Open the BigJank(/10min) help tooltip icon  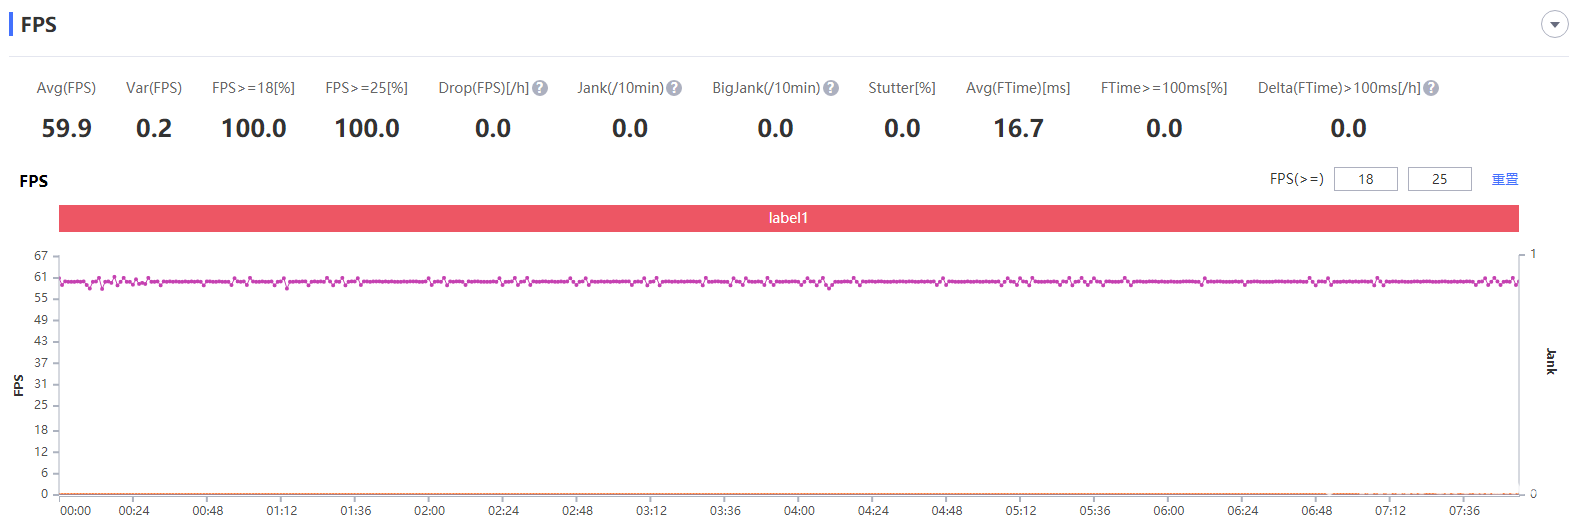pyautogui.click(x=831, y=88)
